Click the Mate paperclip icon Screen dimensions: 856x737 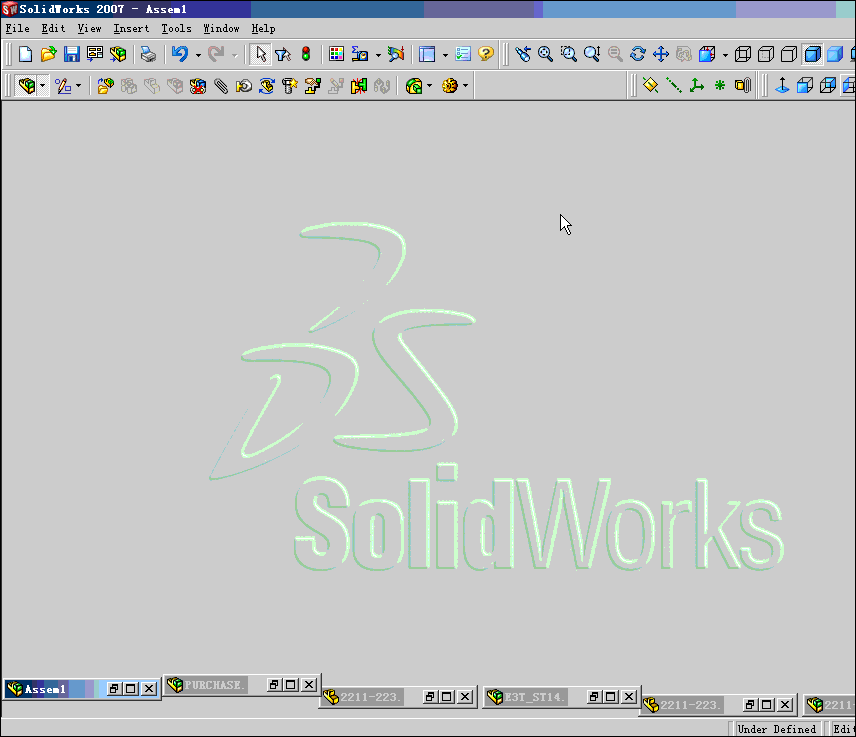point(221,86)
